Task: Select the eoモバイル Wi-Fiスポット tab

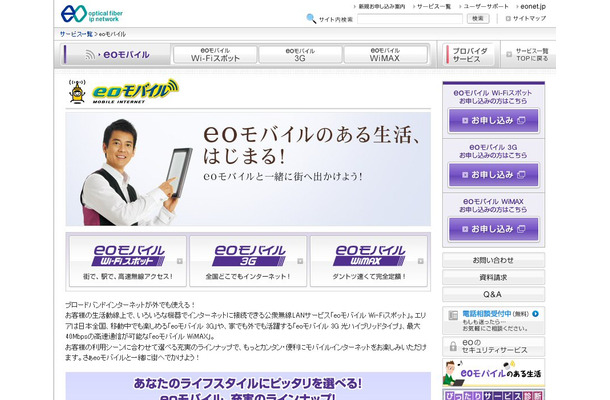Action: click(x=215, y=54)
